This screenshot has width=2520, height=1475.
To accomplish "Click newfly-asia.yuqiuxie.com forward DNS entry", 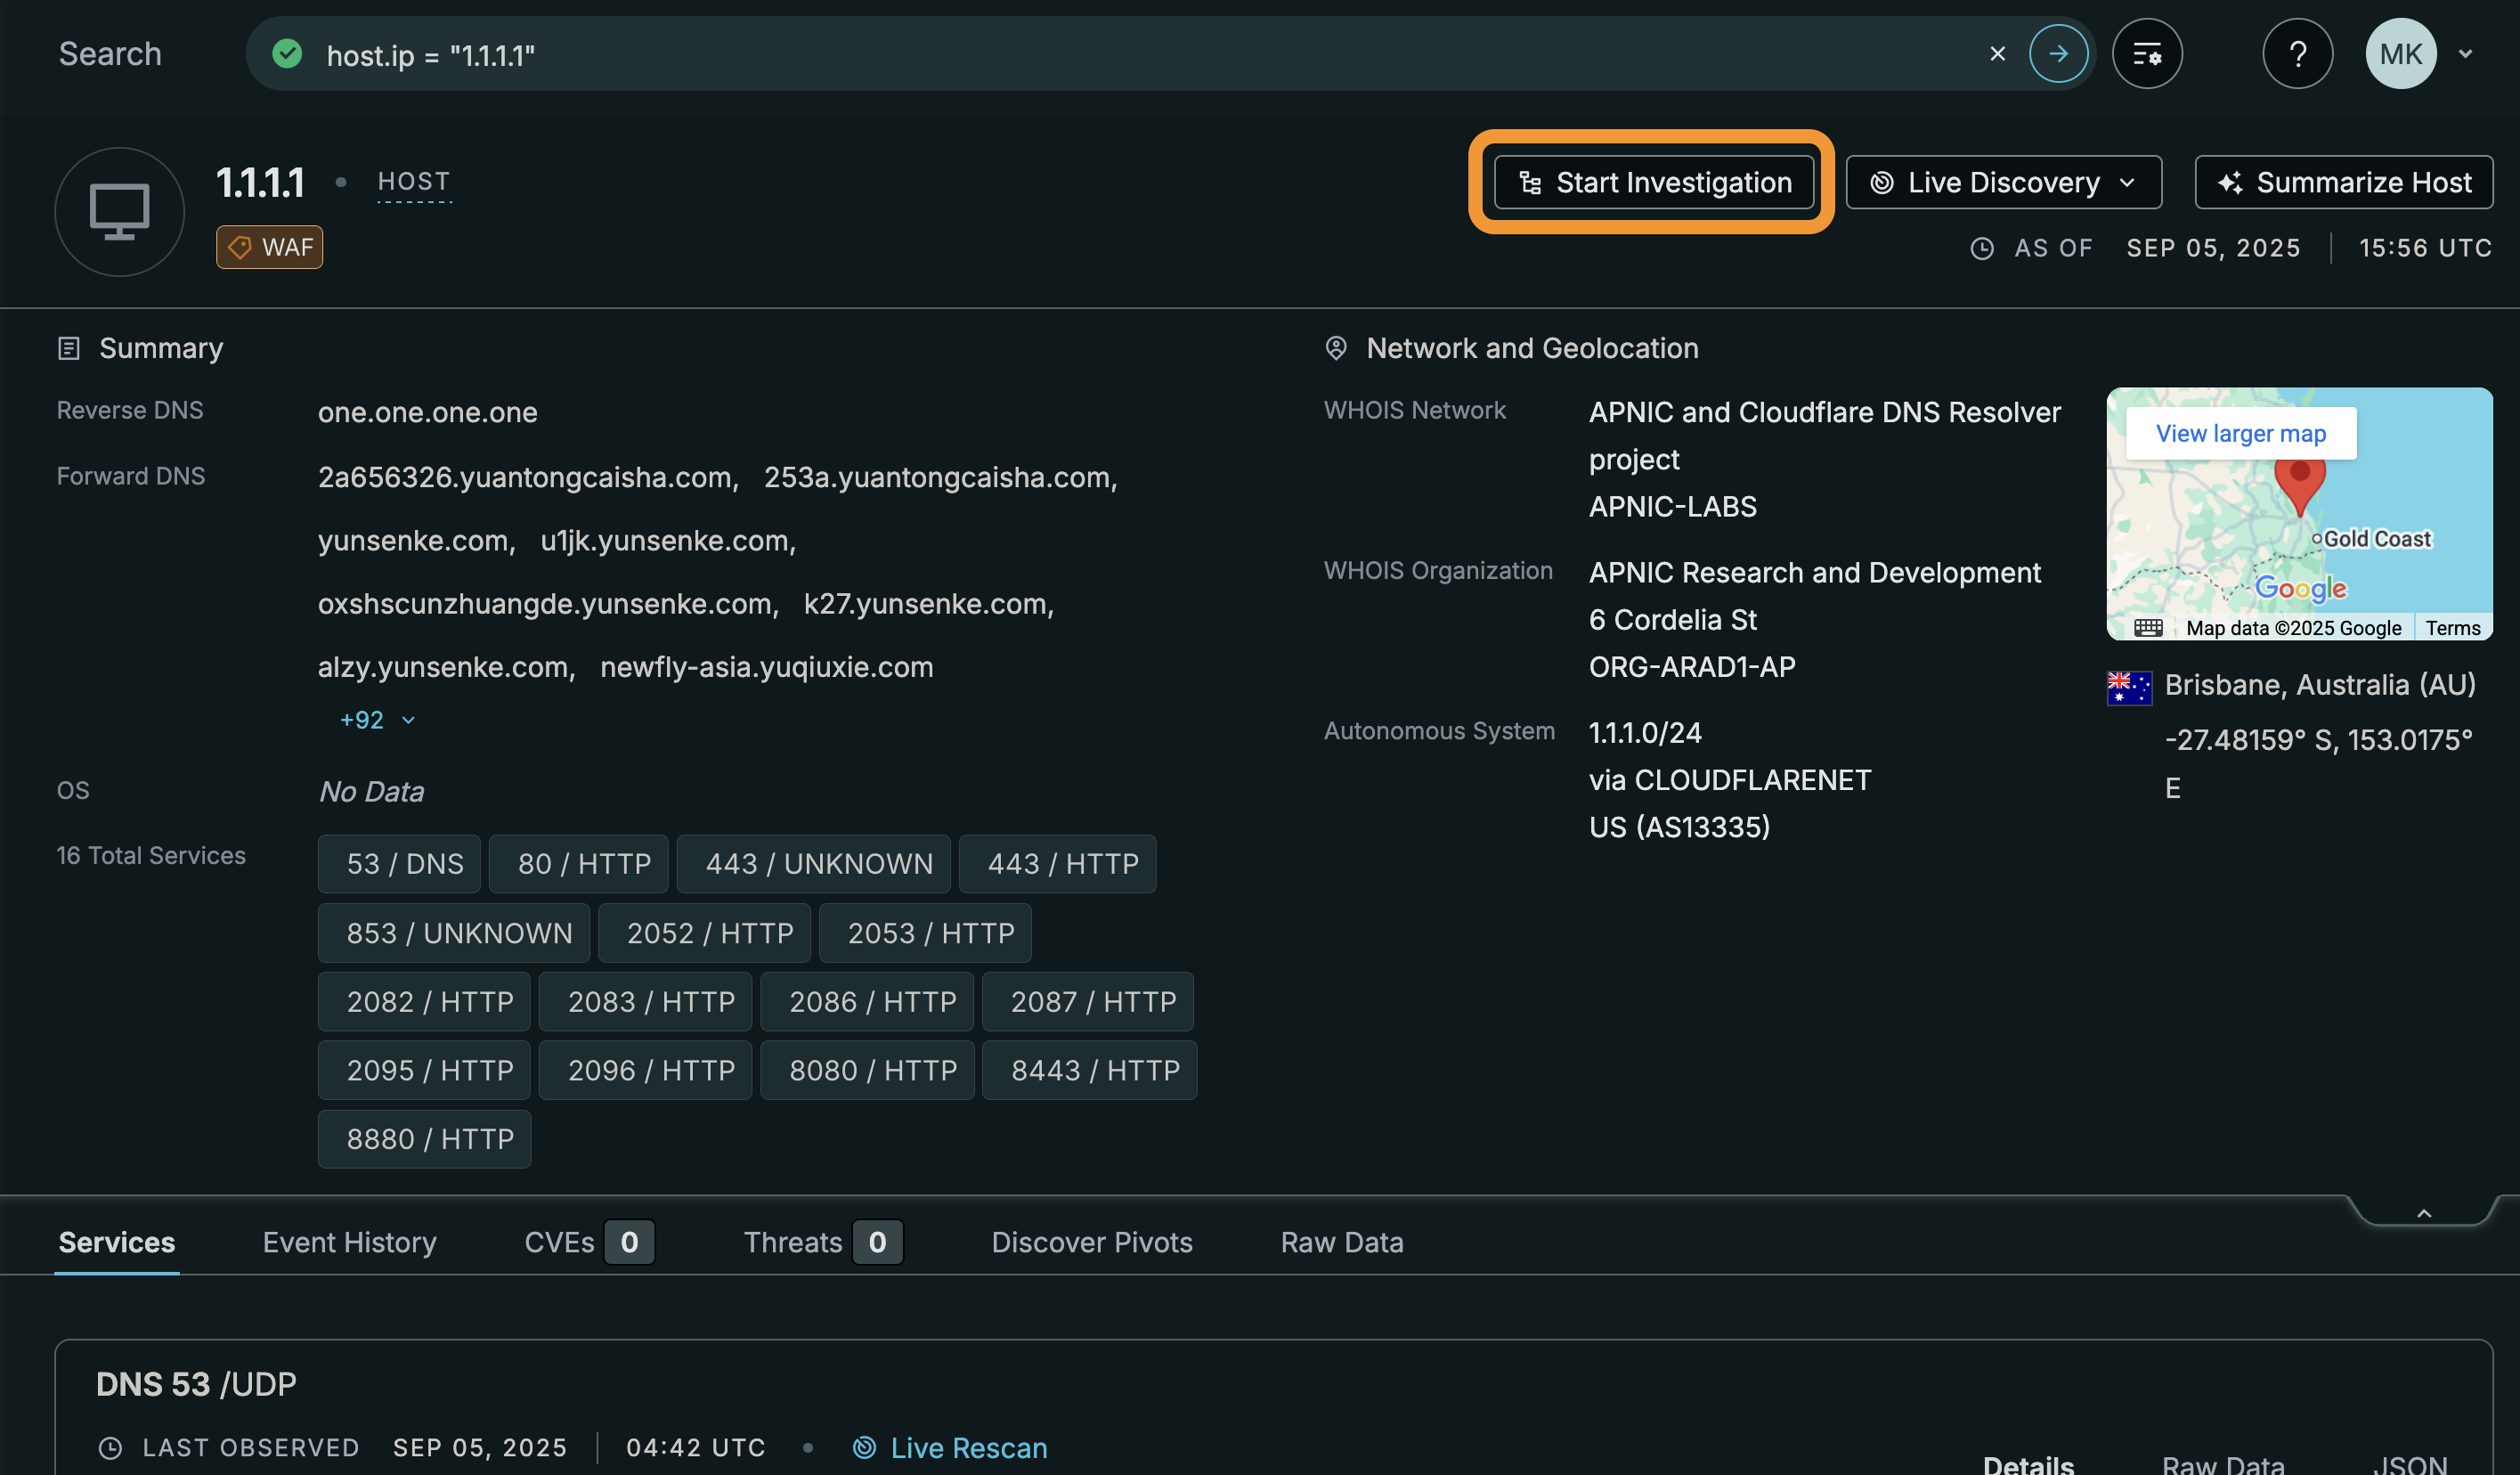I will tap(766, 667).
